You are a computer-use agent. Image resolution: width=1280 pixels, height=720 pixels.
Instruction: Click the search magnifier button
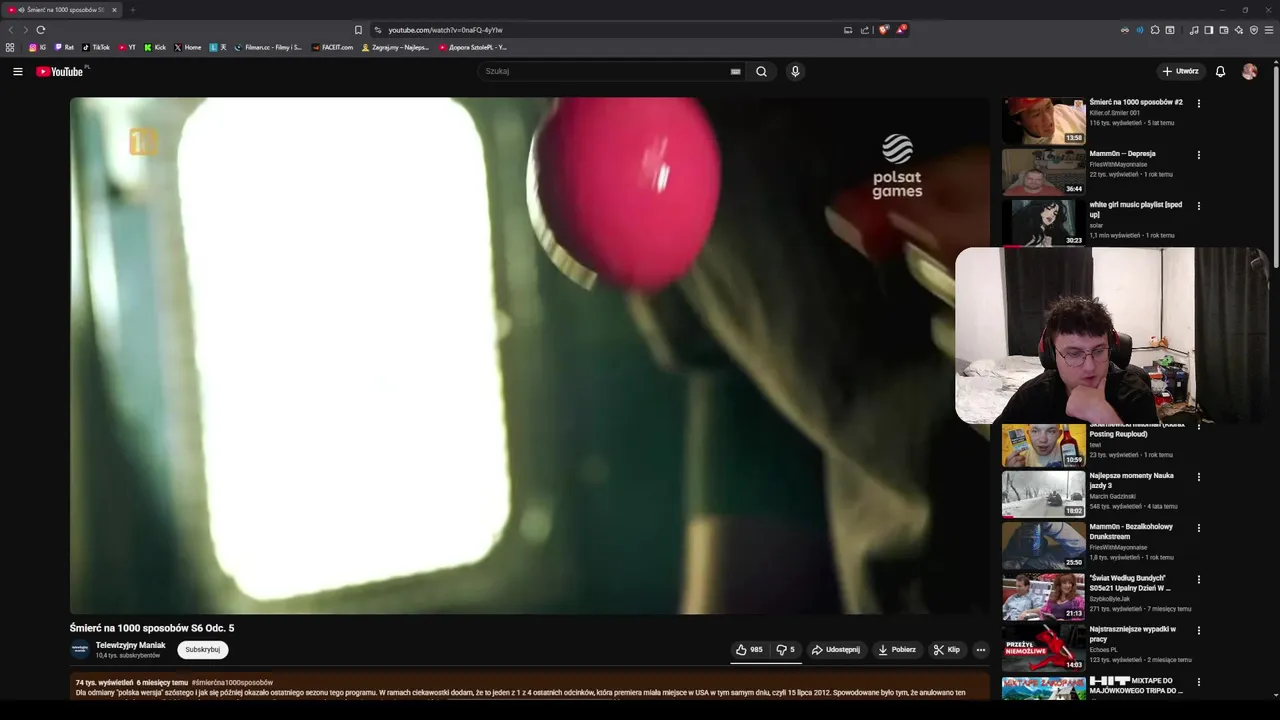click(x=761, y=71)
